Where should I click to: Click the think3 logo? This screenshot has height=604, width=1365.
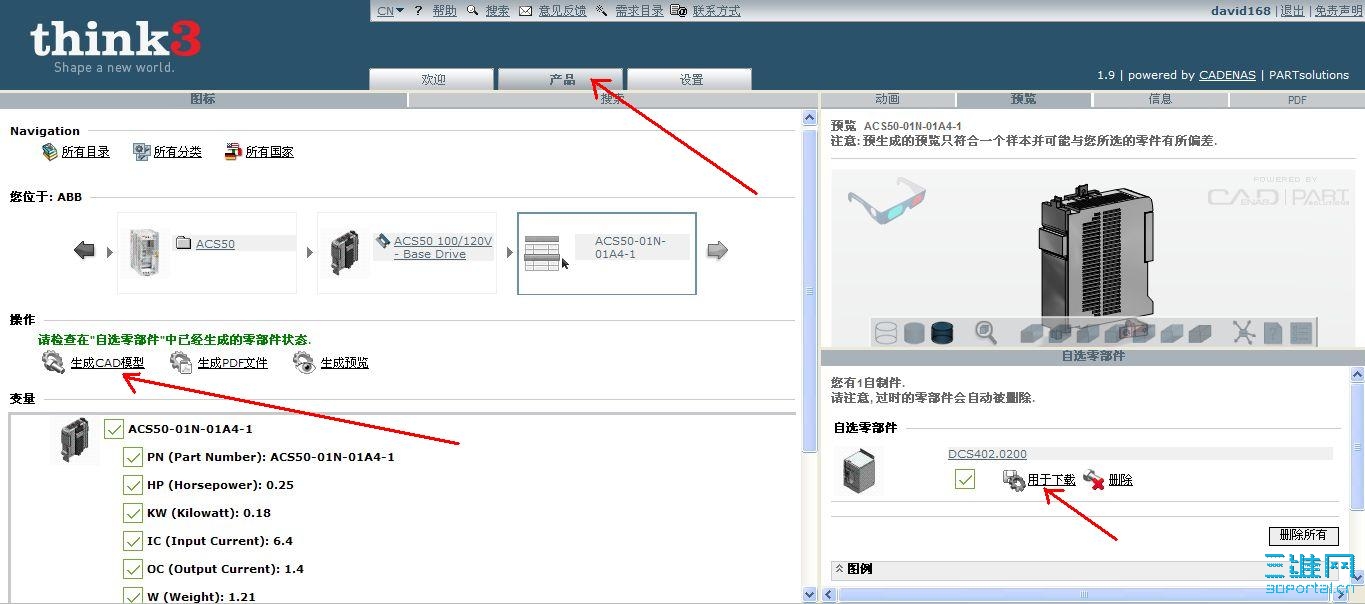tap(115, 46)
